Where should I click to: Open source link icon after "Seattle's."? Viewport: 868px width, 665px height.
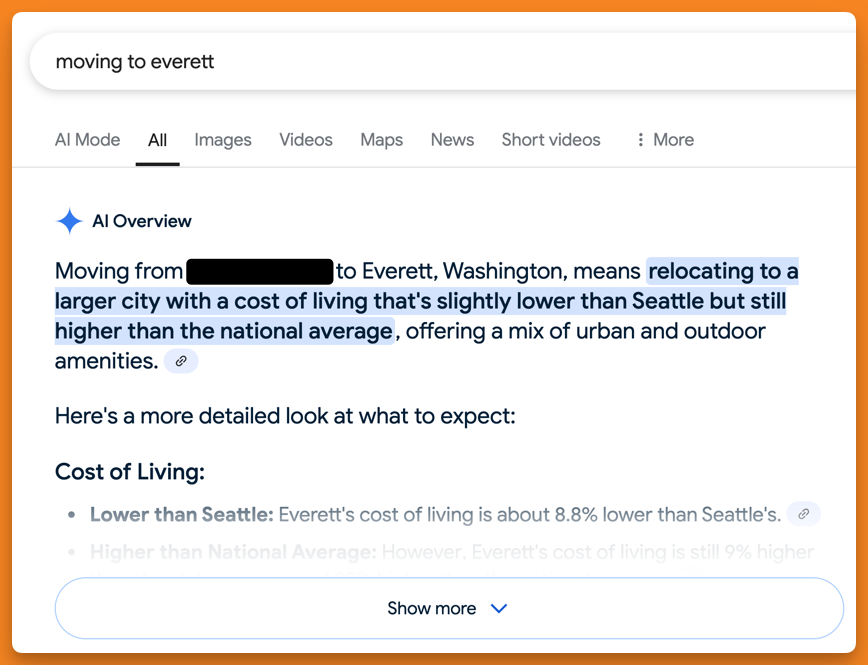[803, 515]
